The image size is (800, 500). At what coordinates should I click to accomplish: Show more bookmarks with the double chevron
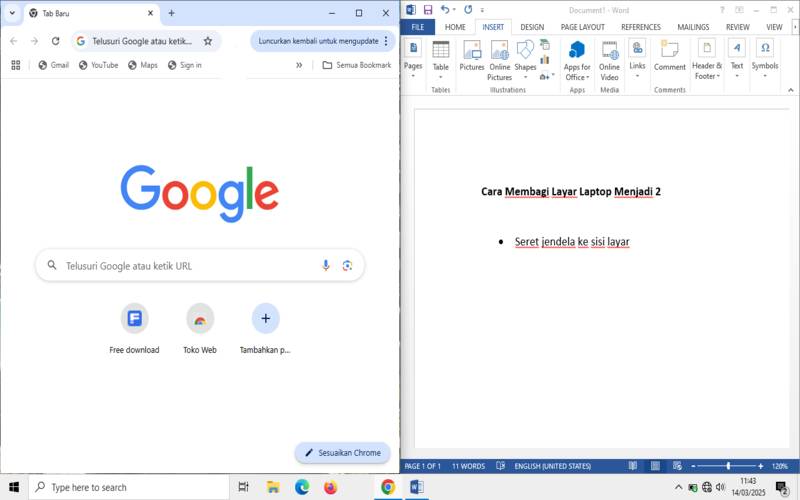[299, 65]
